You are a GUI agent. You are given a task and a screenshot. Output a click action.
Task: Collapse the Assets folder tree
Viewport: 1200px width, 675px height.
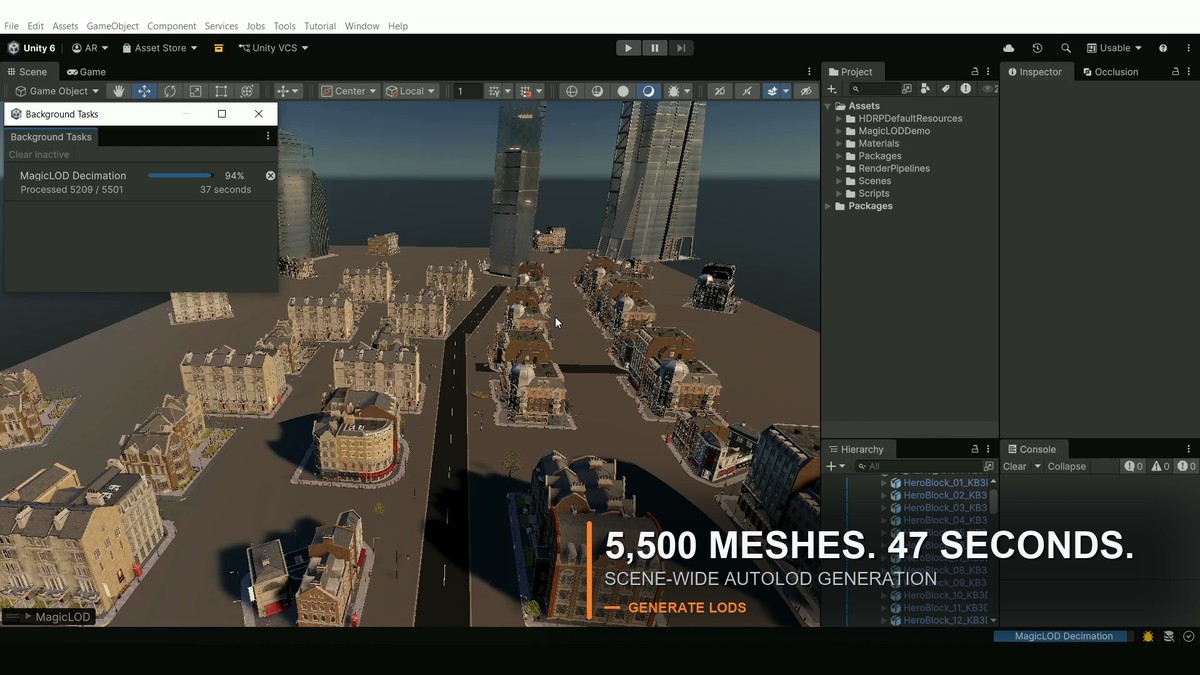[828, 106]
